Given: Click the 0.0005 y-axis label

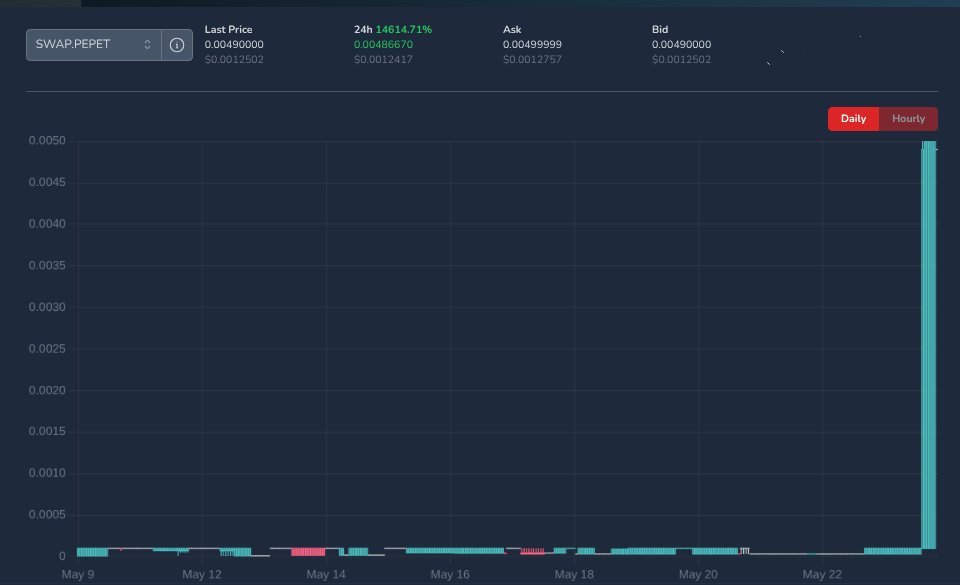Looking at the screenshot, I should click(x=47, y=515).
